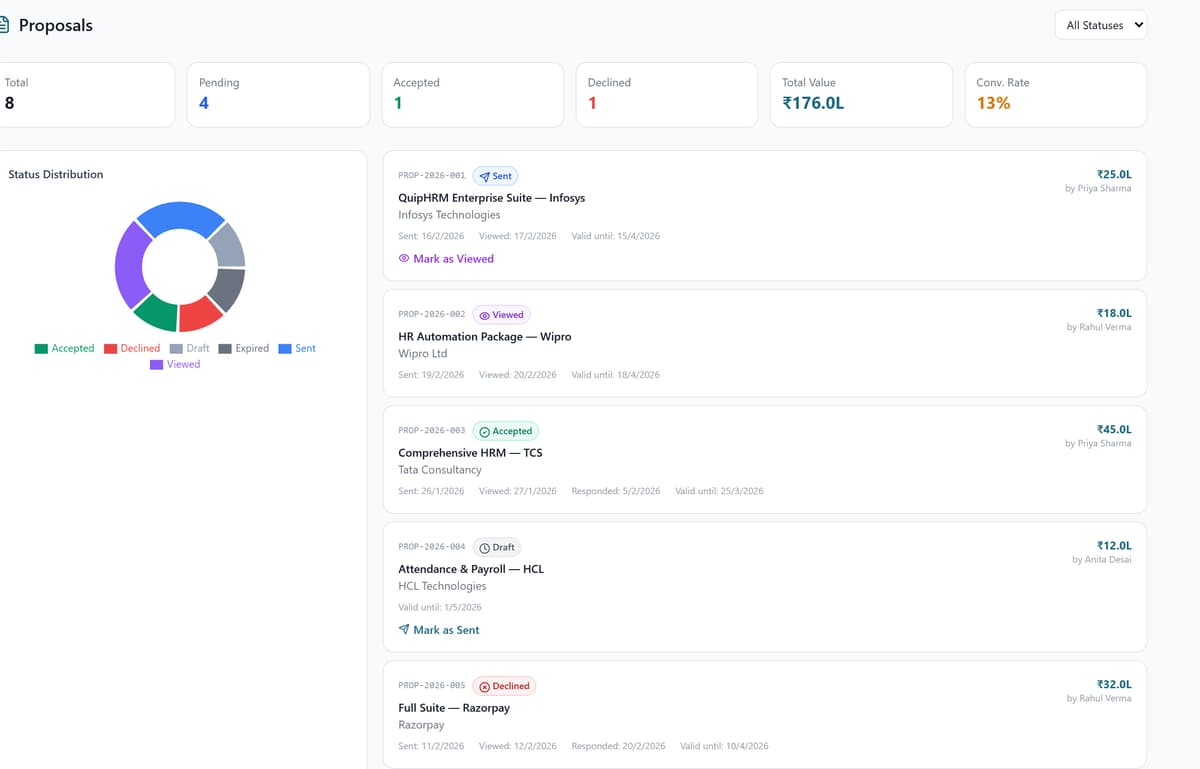The image size is (1200, 769).
Task: Click the ₹12.0L proposal amount
Action: pyautogui.click(x=1114, y=546)
